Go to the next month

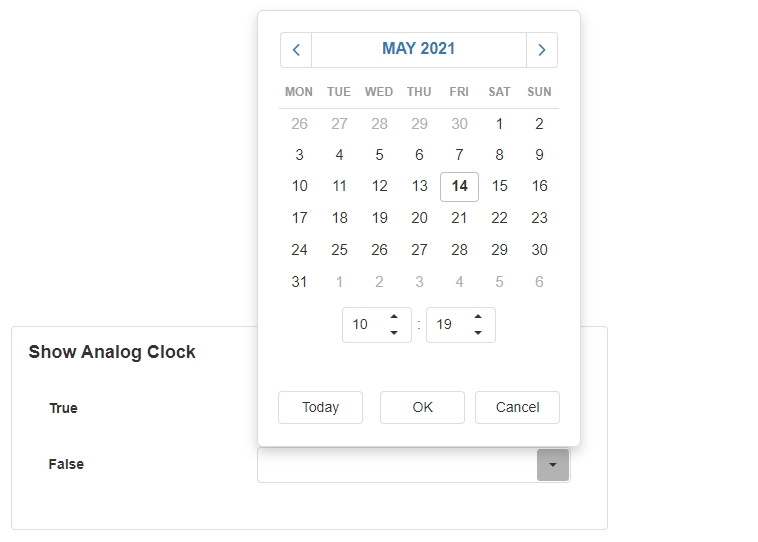click(542, 50)
